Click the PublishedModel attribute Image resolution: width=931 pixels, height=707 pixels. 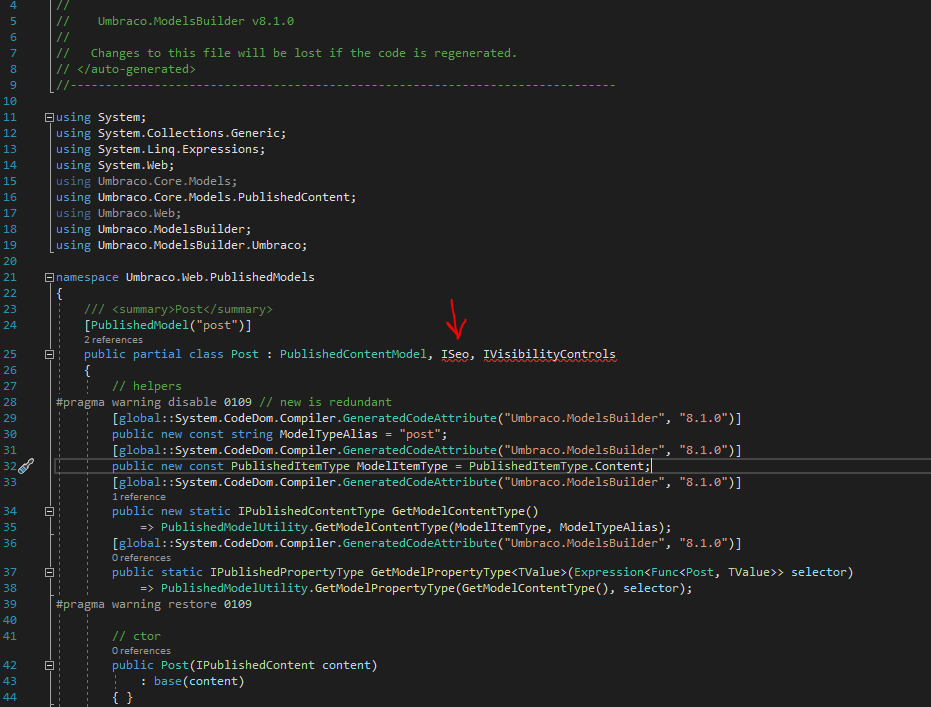[139, 325]
